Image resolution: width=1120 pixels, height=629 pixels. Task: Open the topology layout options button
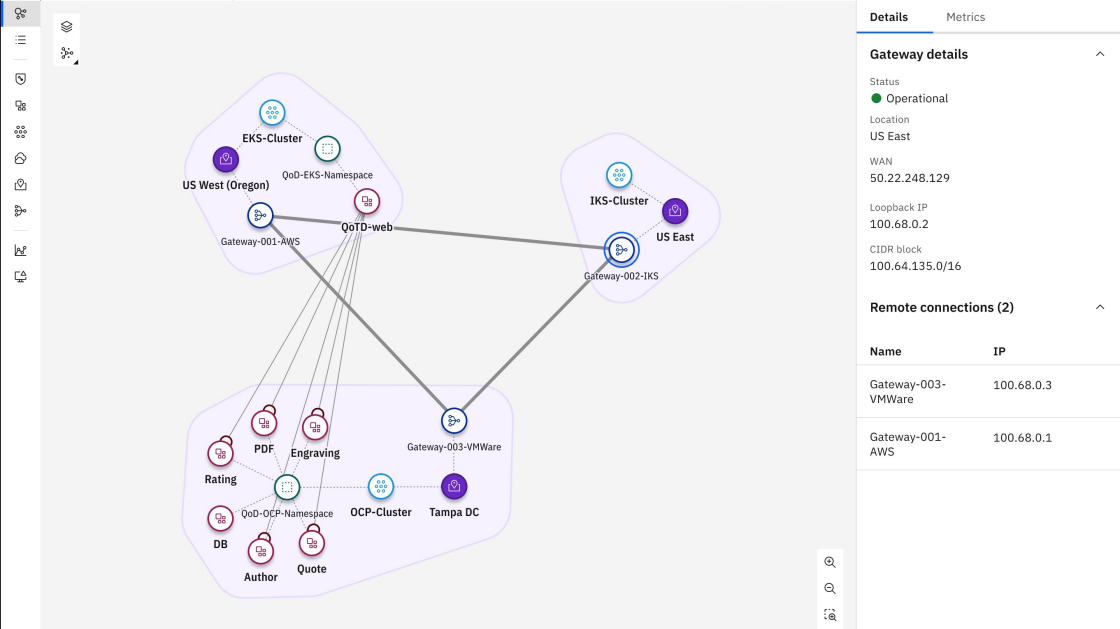(x=66, y=54)
